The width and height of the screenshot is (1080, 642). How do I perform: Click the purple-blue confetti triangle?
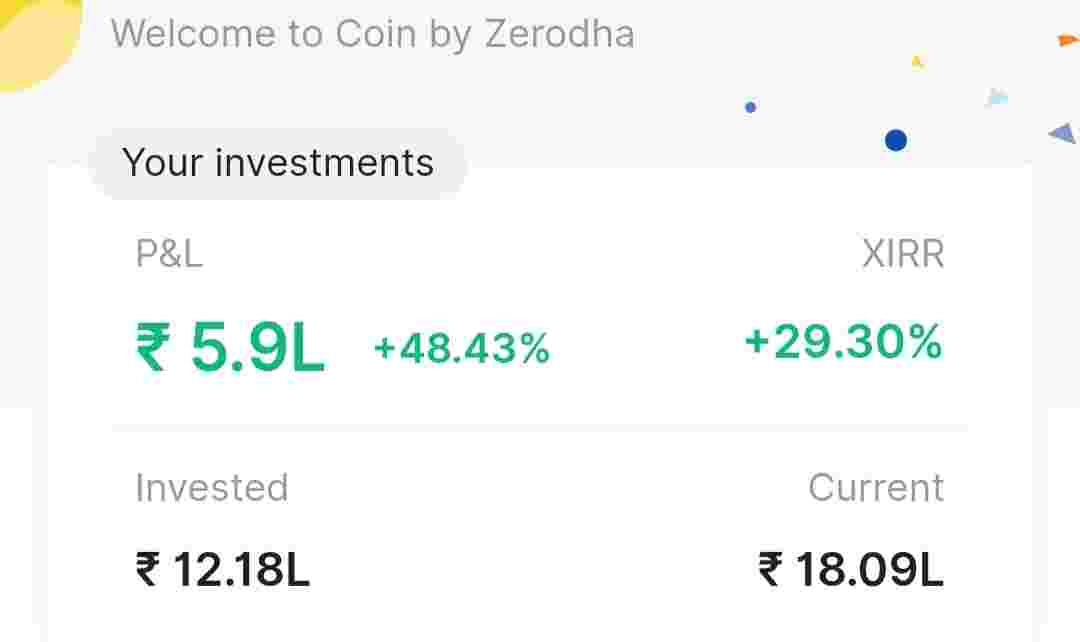click(x=1063, y=132)
